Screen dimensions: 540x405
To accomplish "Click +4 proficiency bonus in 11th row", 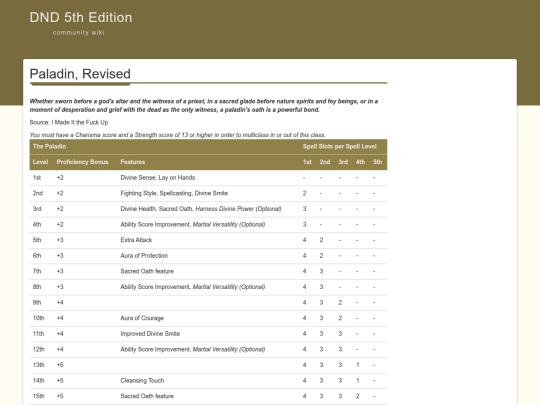I will click(x=60, y=334).
